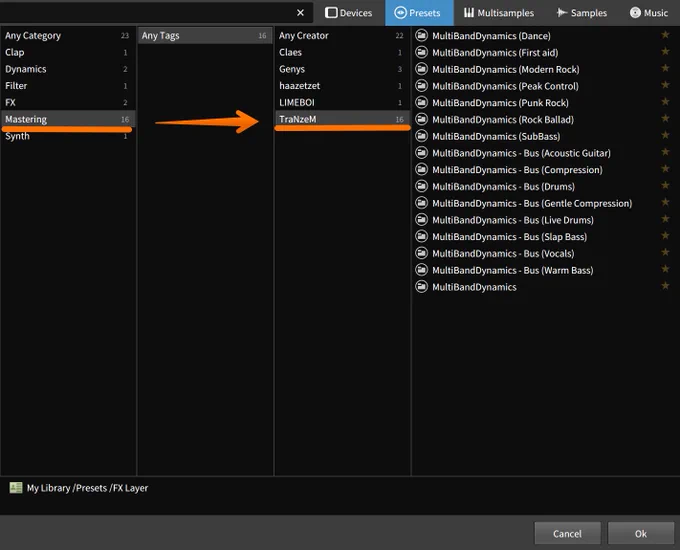Star the plain MultiBandDynamics preset
680x550 pixels.
(665, 286)
